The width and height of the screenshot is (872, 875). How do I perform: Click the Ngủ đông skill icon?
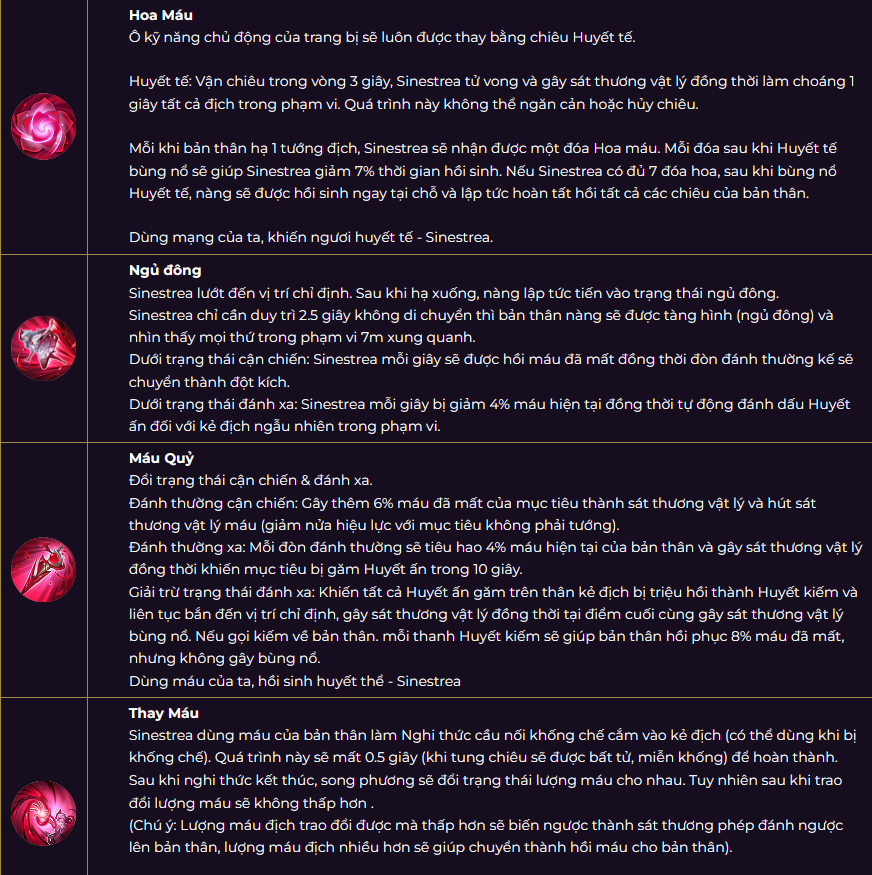(x=43, y=348)
